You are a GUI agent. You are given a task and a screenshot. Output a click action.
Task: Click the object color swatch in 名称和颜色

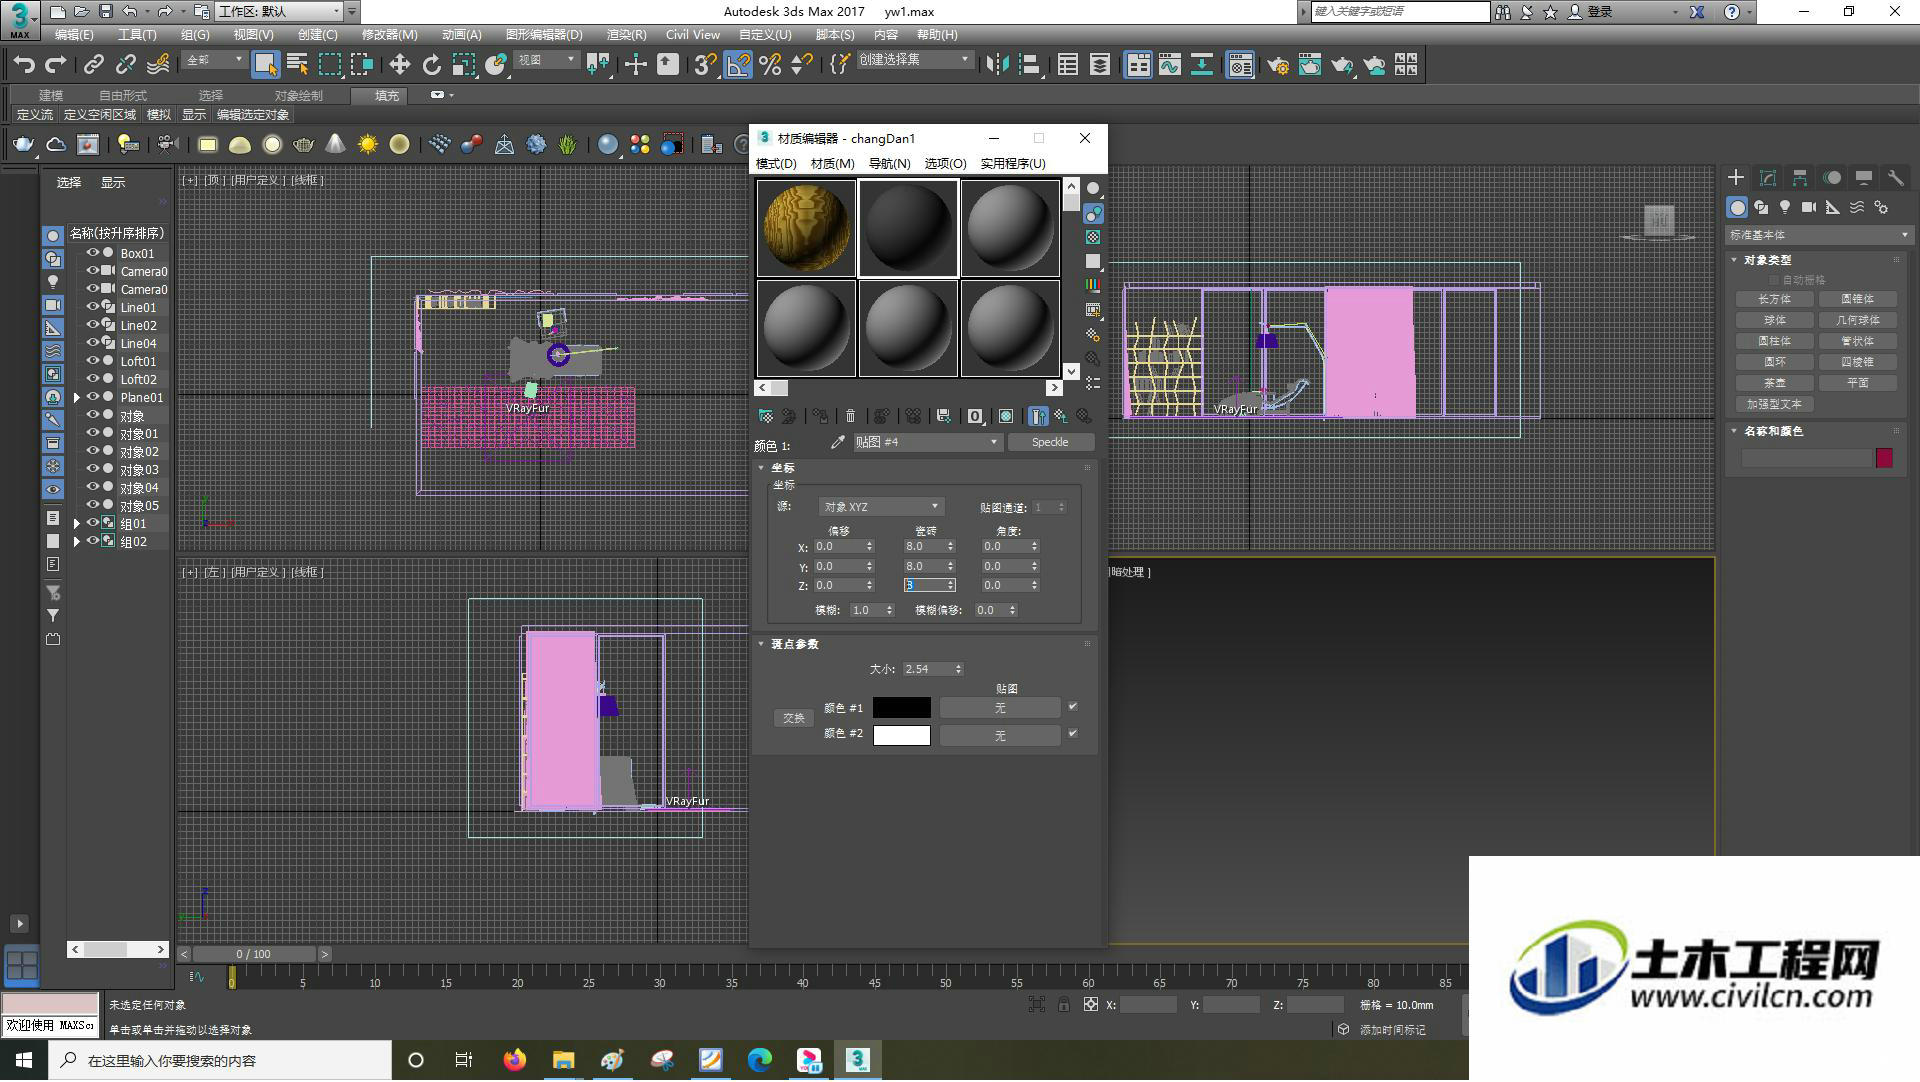[x=1884, y=458]
